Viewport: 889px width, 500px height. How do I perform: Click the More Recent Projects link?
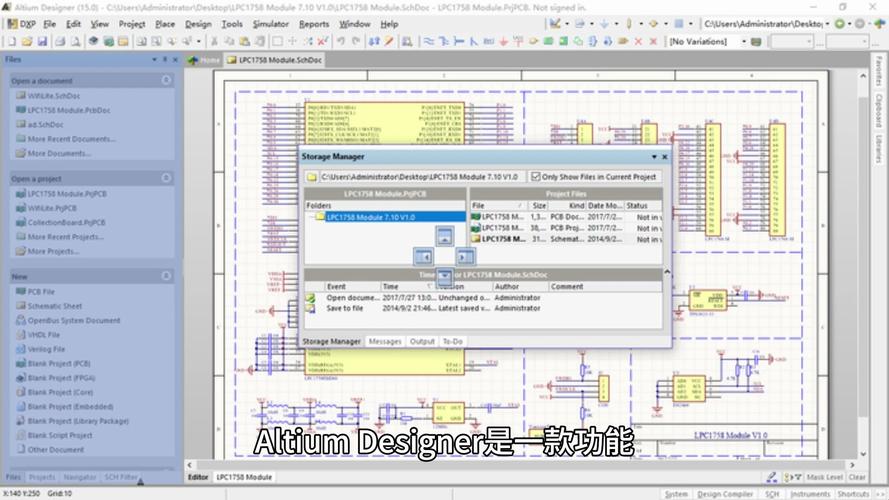65,237
